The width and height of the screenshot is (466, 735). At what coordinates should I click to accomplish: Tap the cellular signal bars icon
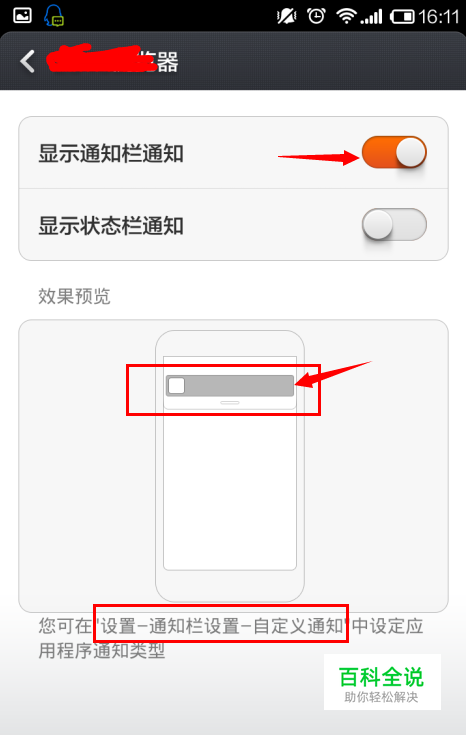click(x=371, y=18)
